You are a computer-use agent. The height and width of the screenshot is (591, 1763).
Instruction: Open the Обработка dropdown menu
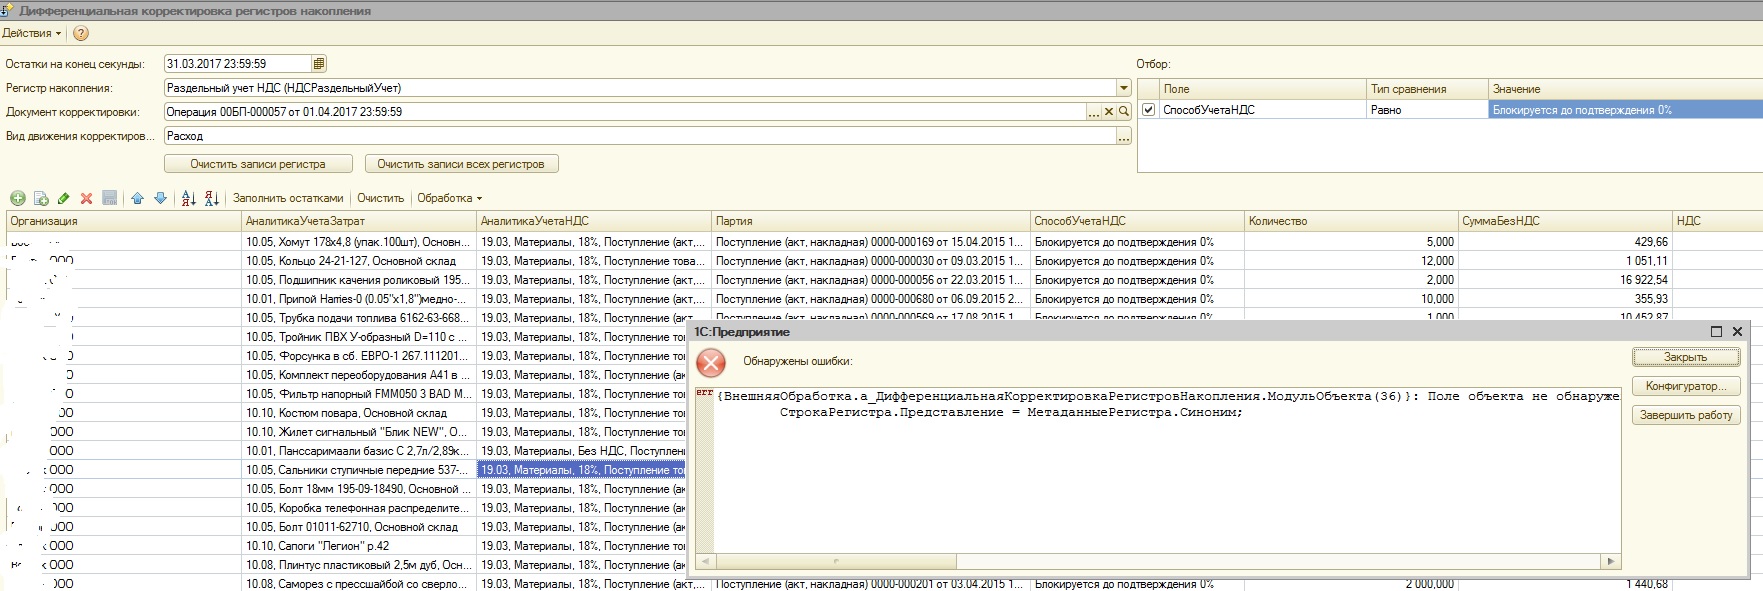449,198
